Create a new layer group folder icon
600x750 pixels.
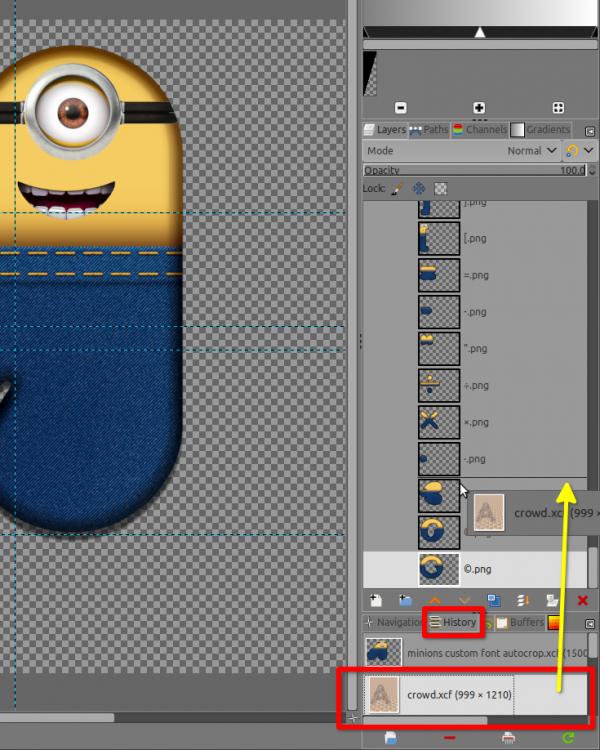point(405,600)
